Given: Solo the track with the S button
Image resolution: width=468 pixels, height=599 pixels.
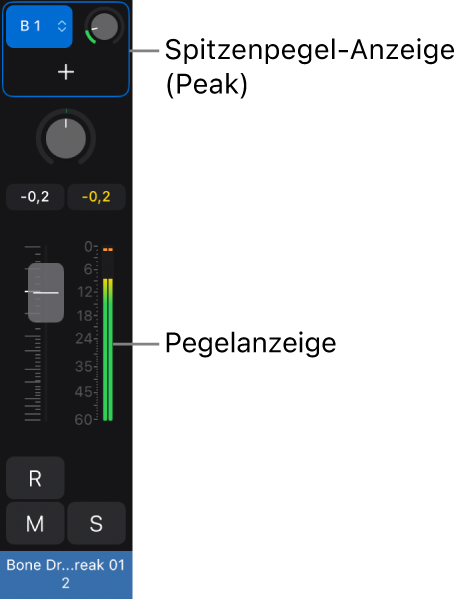Looking at the screenshot, I should pos(96,523).
